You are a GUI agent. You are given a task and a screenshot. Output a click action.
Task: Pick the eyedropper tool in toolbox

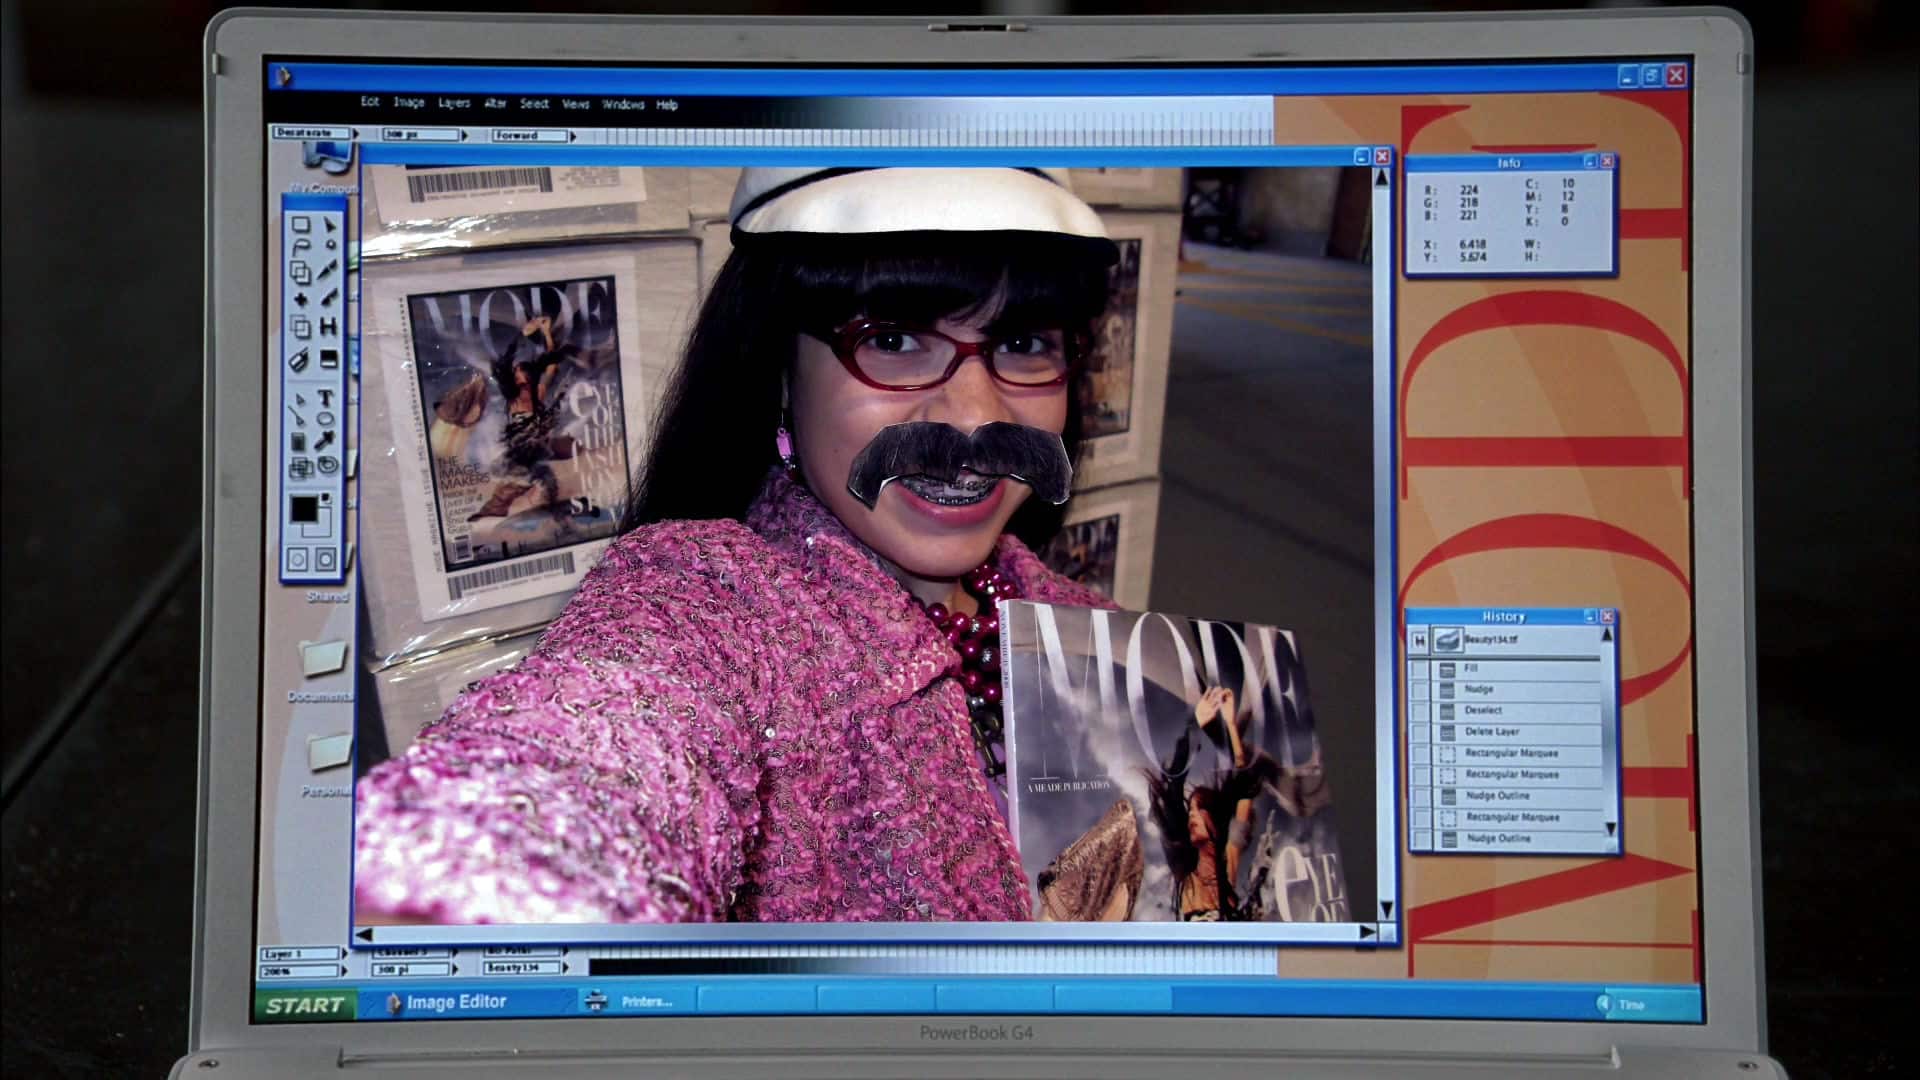pyautogui.click(x=326, y=441)
